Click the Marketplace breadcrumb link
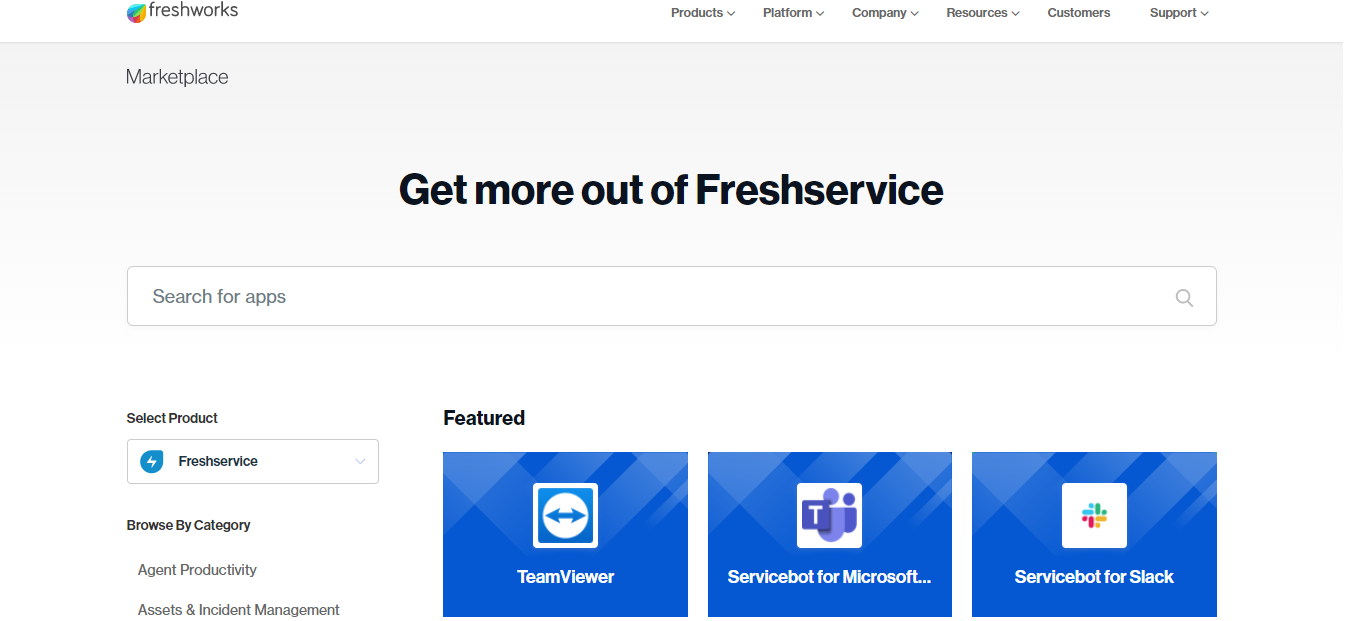This screenshot has width=1372, height=621. [x=177, y=76]
